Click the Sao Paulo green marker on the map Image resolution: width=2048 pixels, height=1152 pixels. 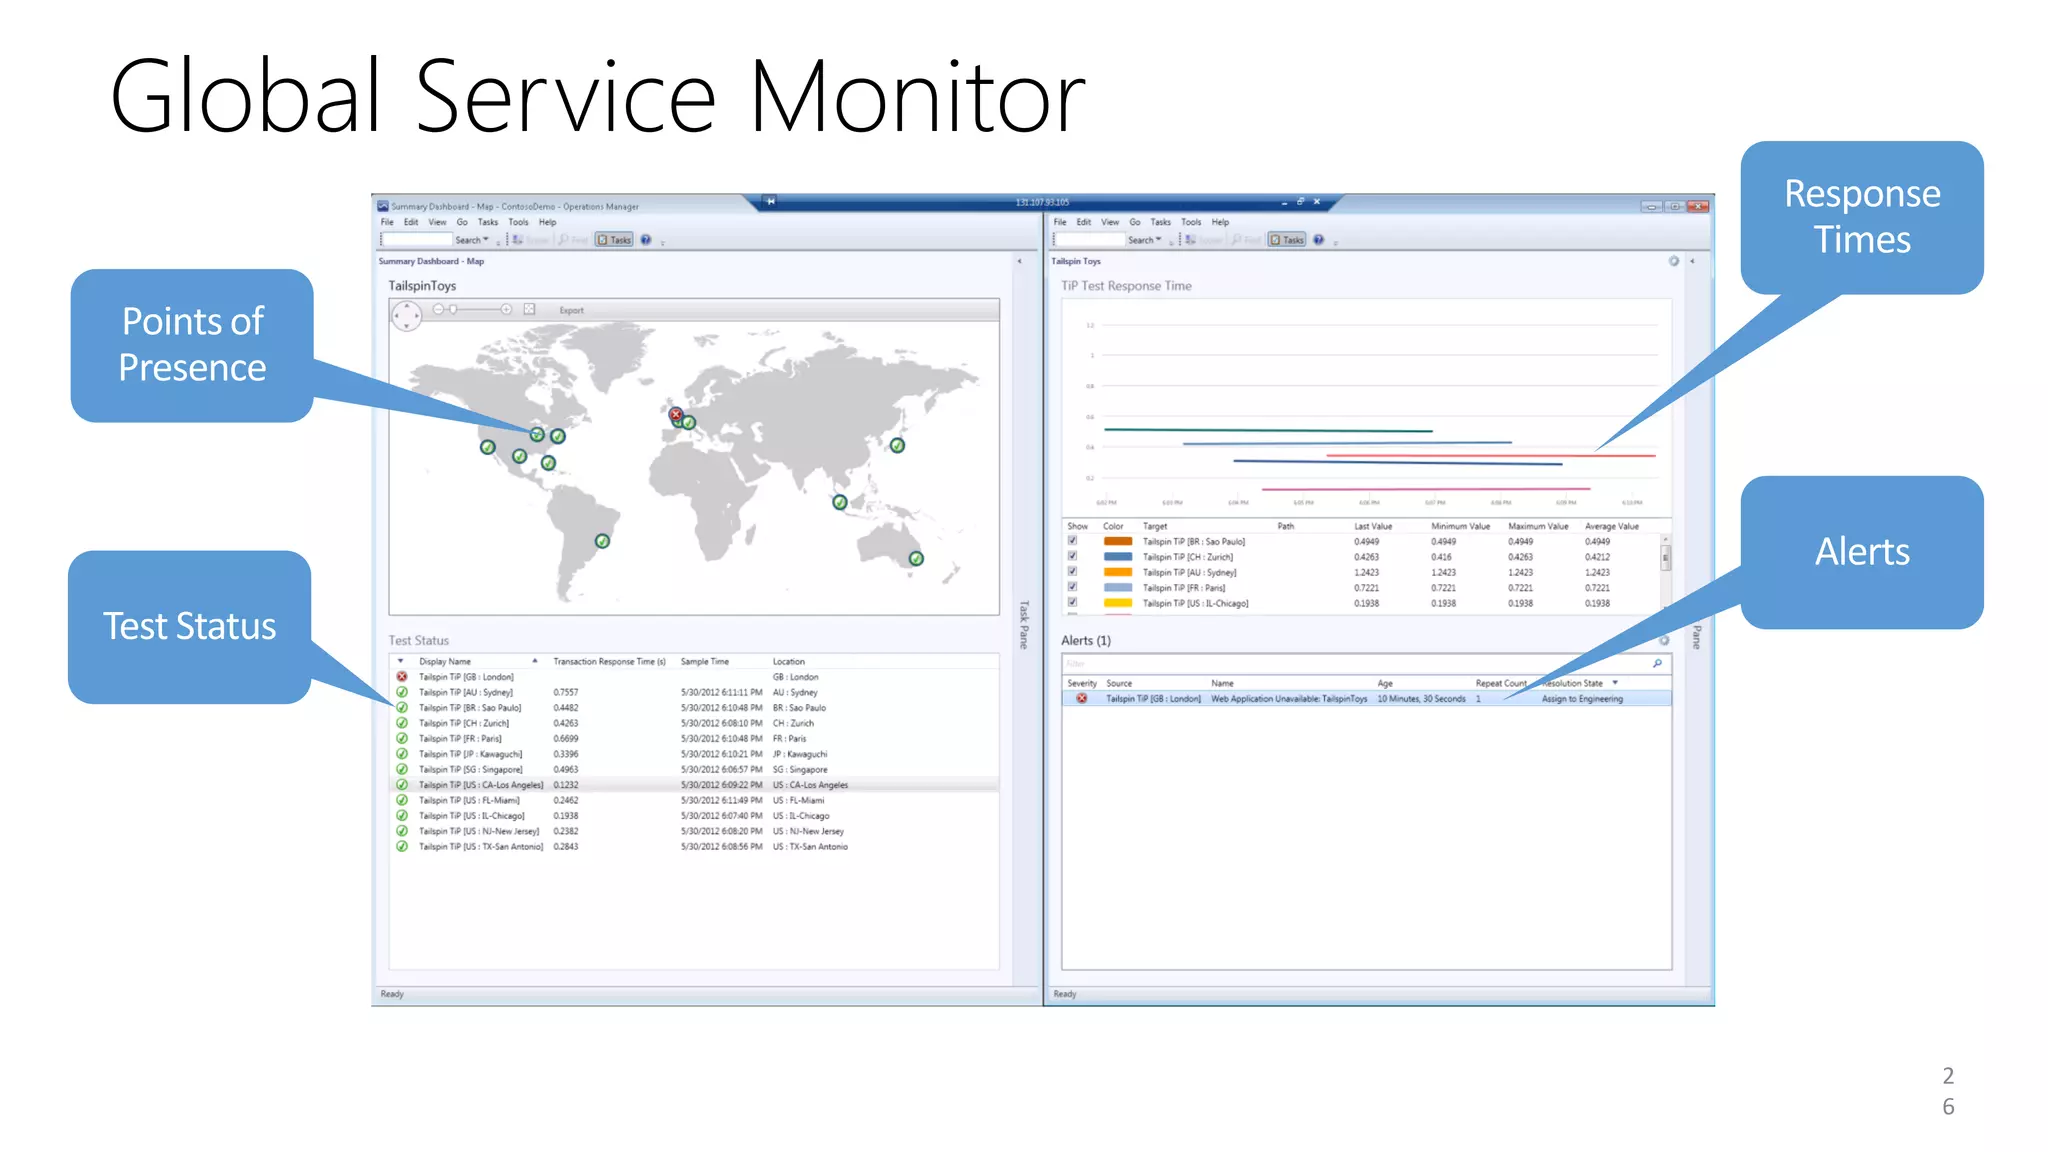coord(602,541)
